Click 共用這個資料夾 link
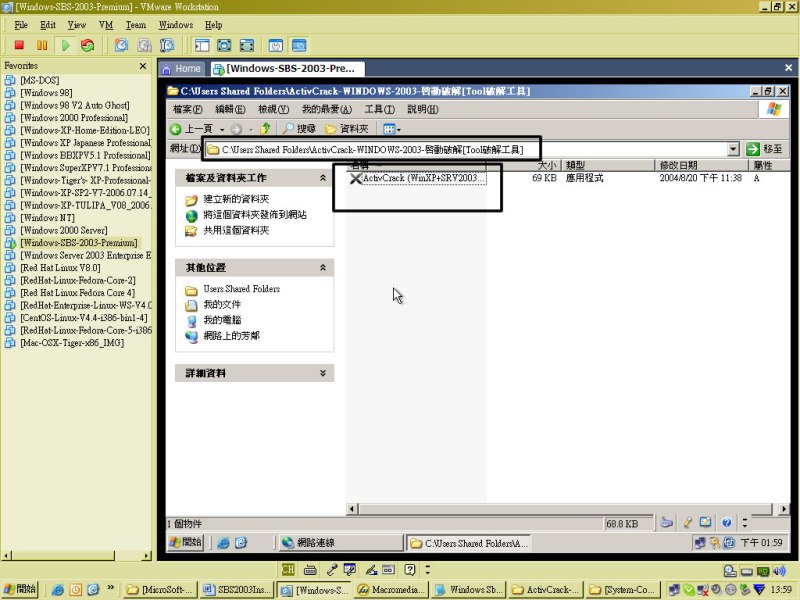800x600 pixels. coord(236,231)
